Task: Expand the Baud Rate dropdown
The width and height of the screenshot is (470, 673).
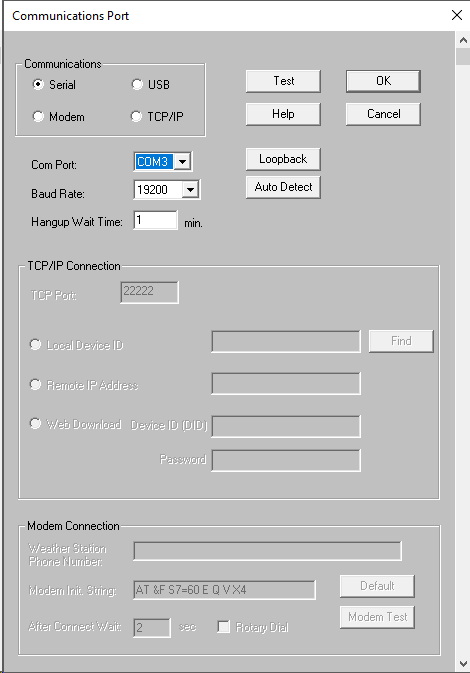Action: coord(190,189)
